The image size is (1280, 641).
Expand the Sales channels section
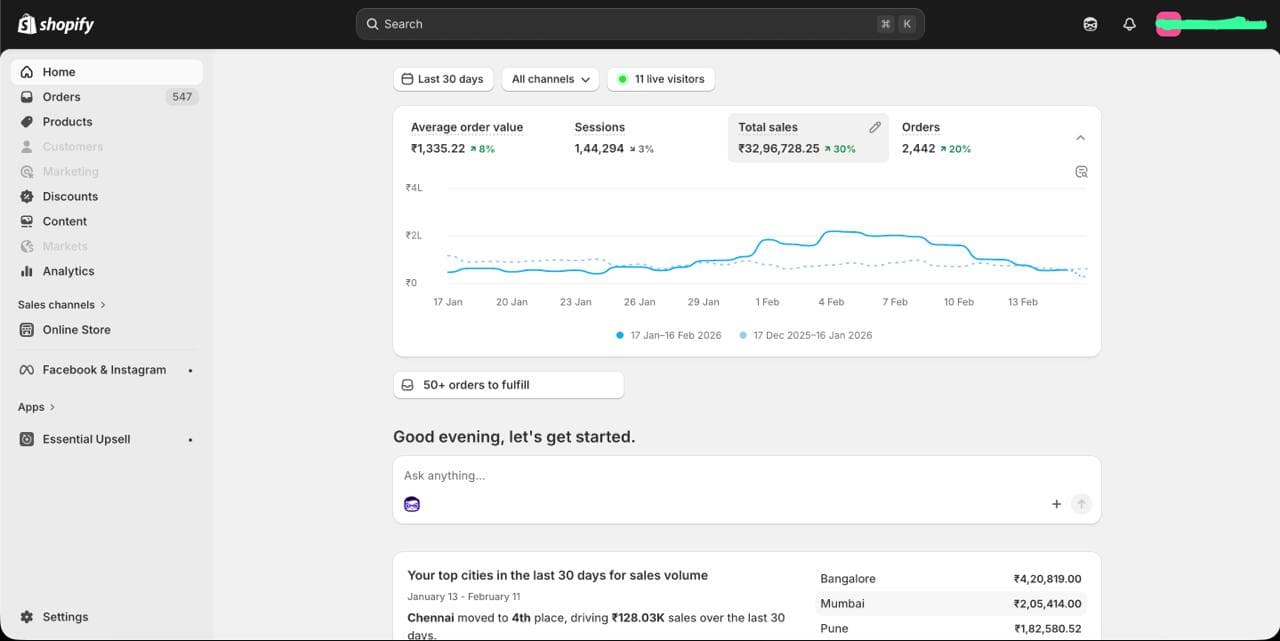click(x=62, y=305)
